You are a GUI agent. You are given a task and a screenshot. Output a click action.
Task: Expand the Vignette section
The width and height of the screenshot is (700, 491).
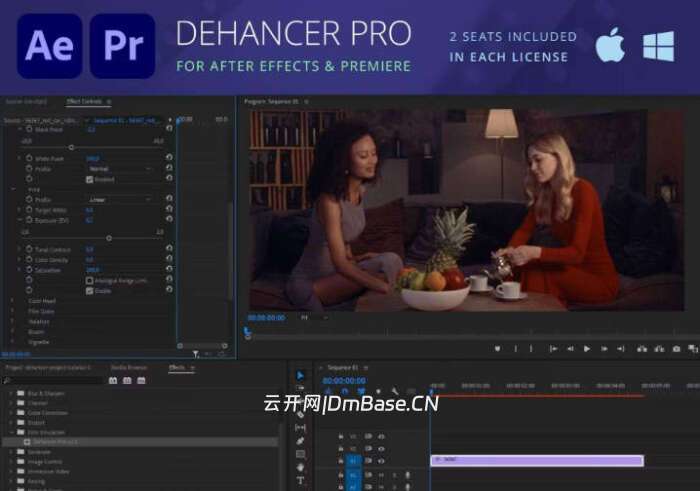(12, 342)
